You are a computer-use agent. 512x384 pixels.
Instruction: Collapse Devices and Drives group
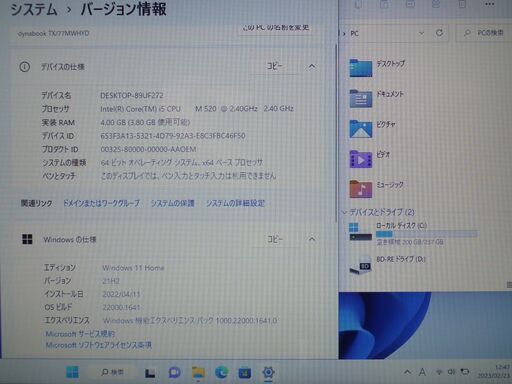pyautogui.click(x=345, y=212)
